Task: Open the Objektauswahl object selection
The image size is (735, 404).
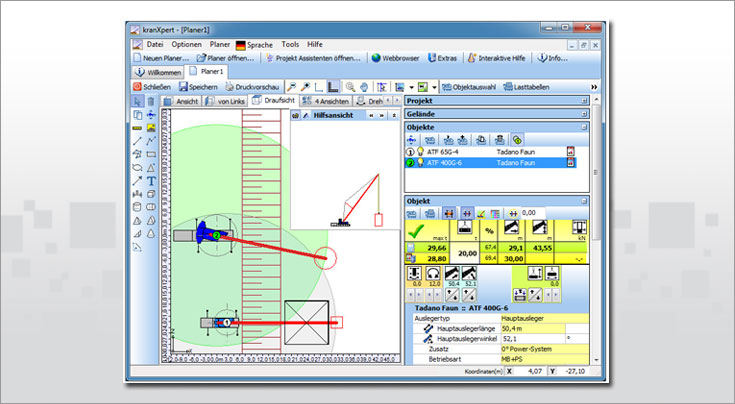Action: 469,87
